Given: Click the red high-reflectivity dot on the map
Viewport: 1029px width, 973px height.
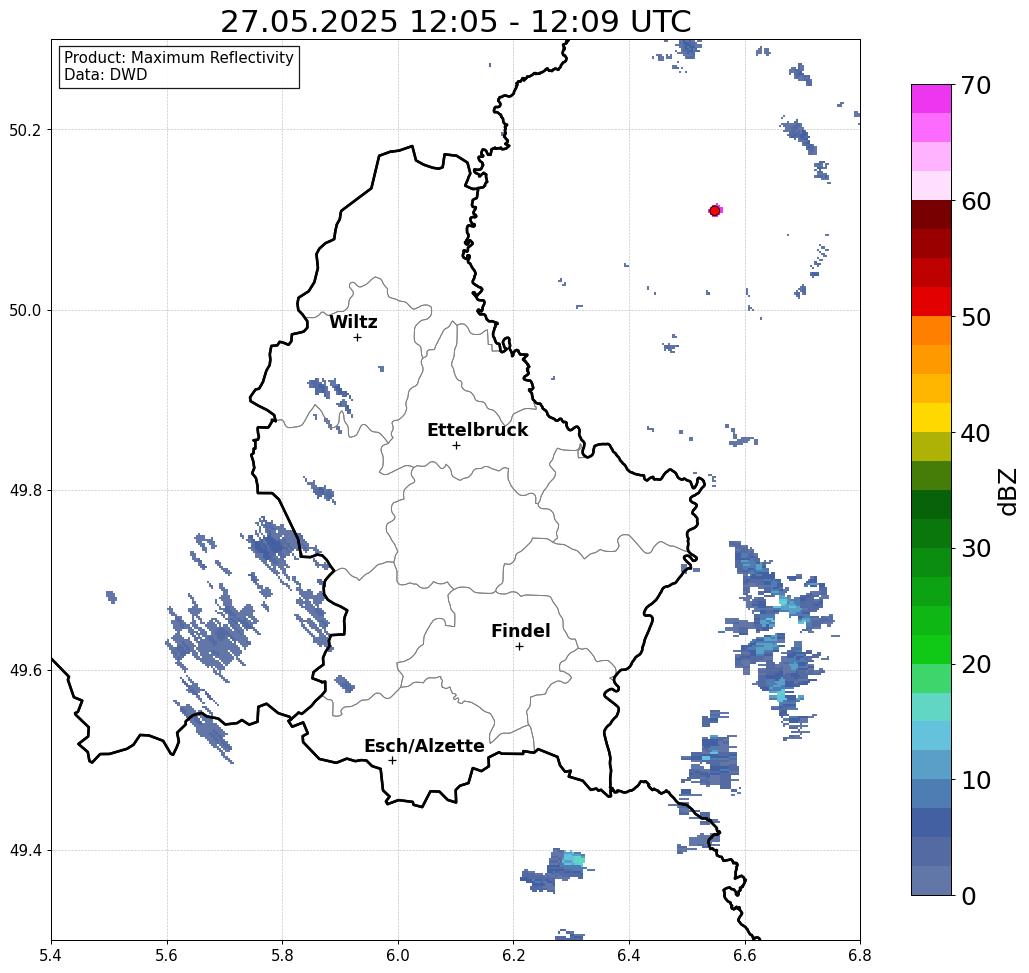Looking at the screenshot, I should tap(715, 211).
